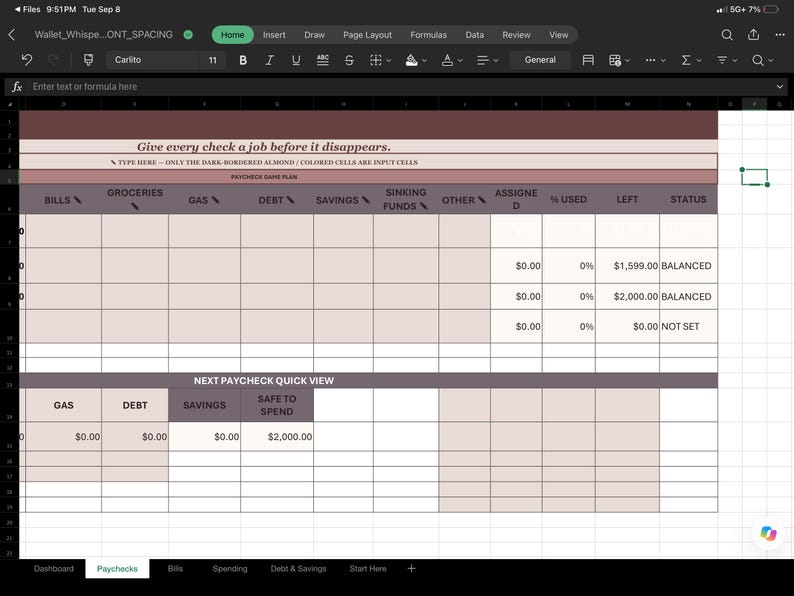The image size is (794, 596).
Task: Tap the workbook title Wallet_Whispe...ONT_SPACING
Action: (x=103, y=34)
